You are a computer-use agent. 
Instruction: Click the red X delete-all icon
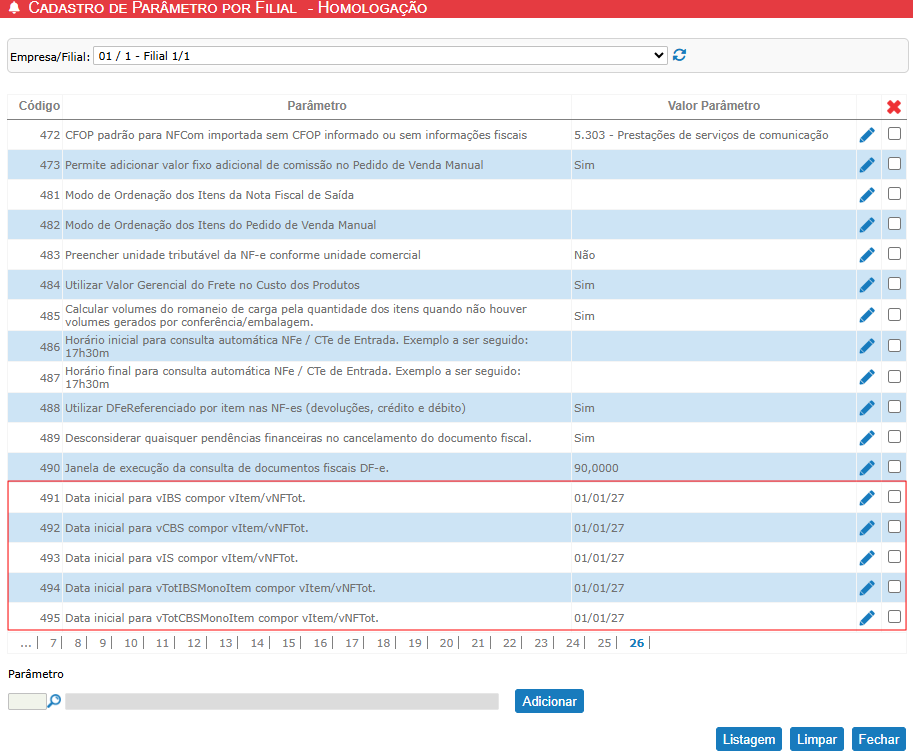(894, 107)
